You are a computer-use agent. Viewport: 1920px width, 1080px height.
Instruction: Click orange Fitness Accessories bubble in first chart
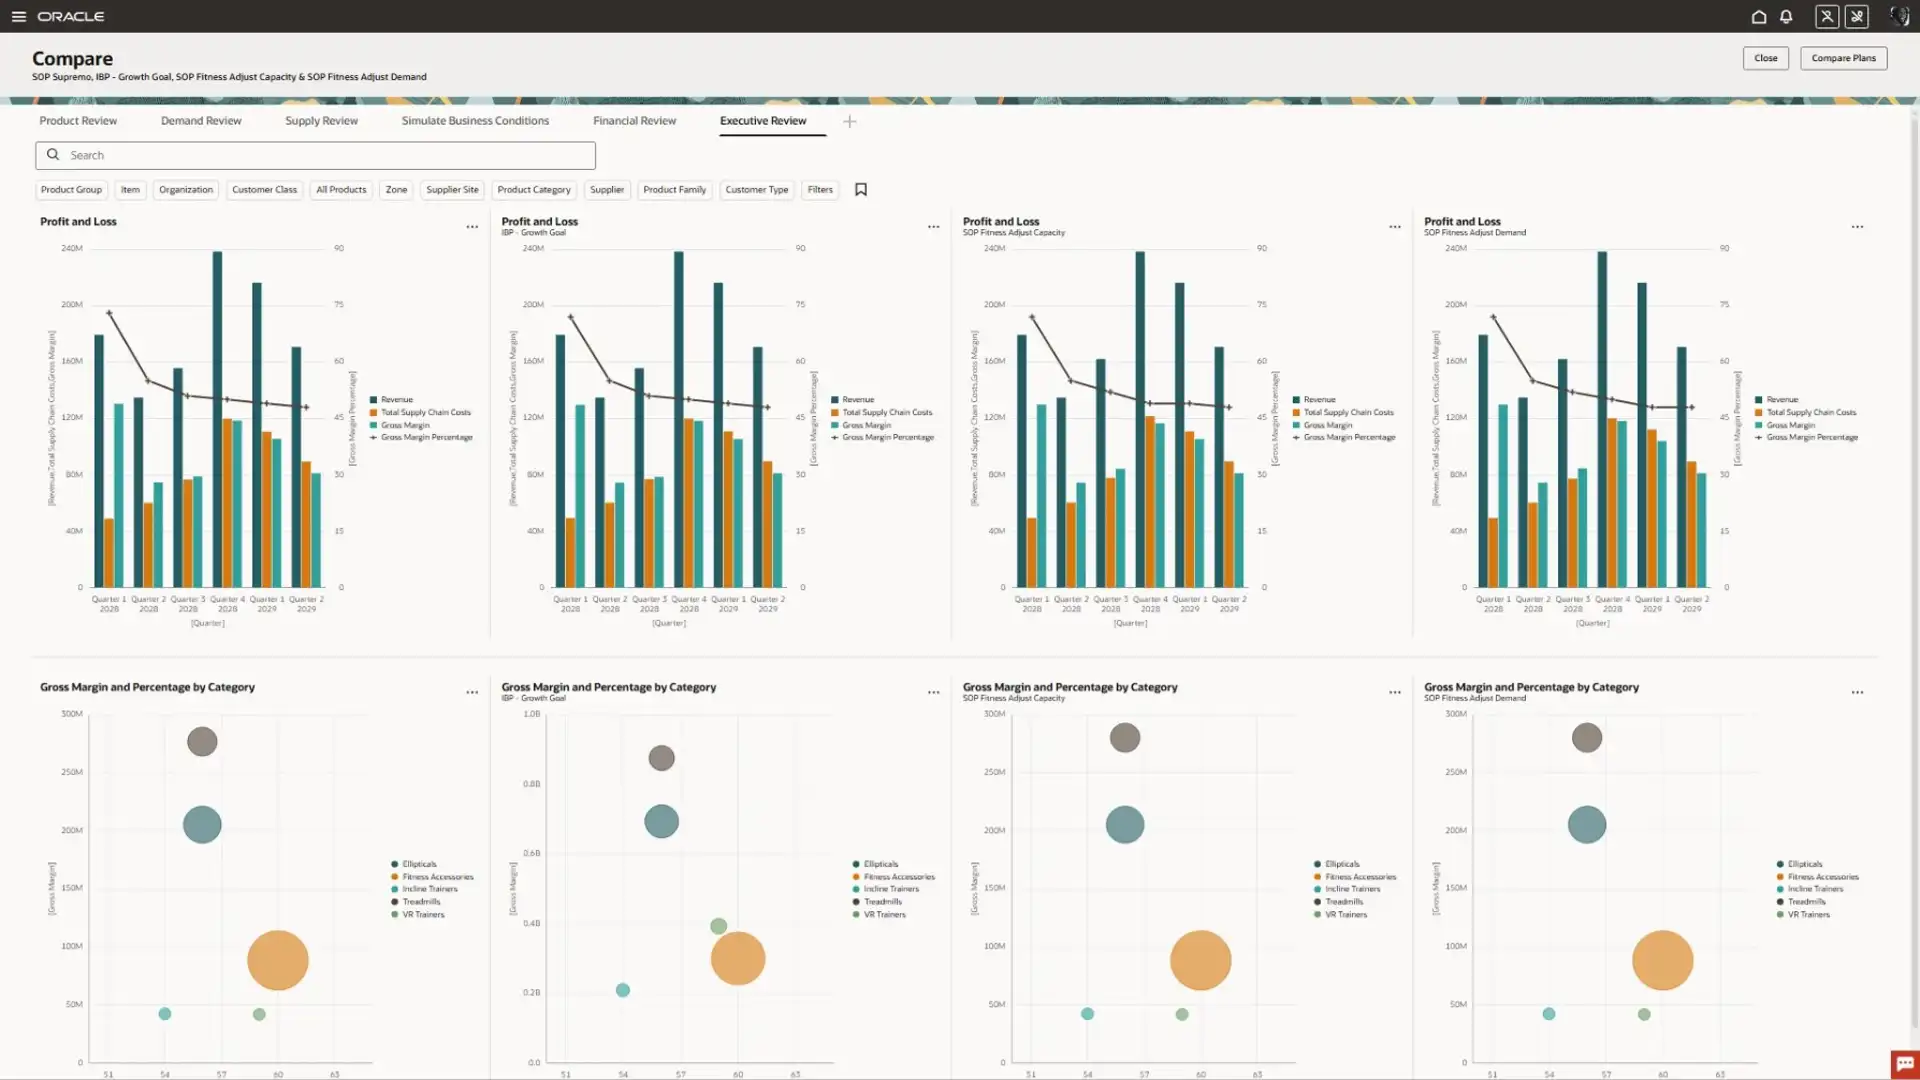click(277, 960)
